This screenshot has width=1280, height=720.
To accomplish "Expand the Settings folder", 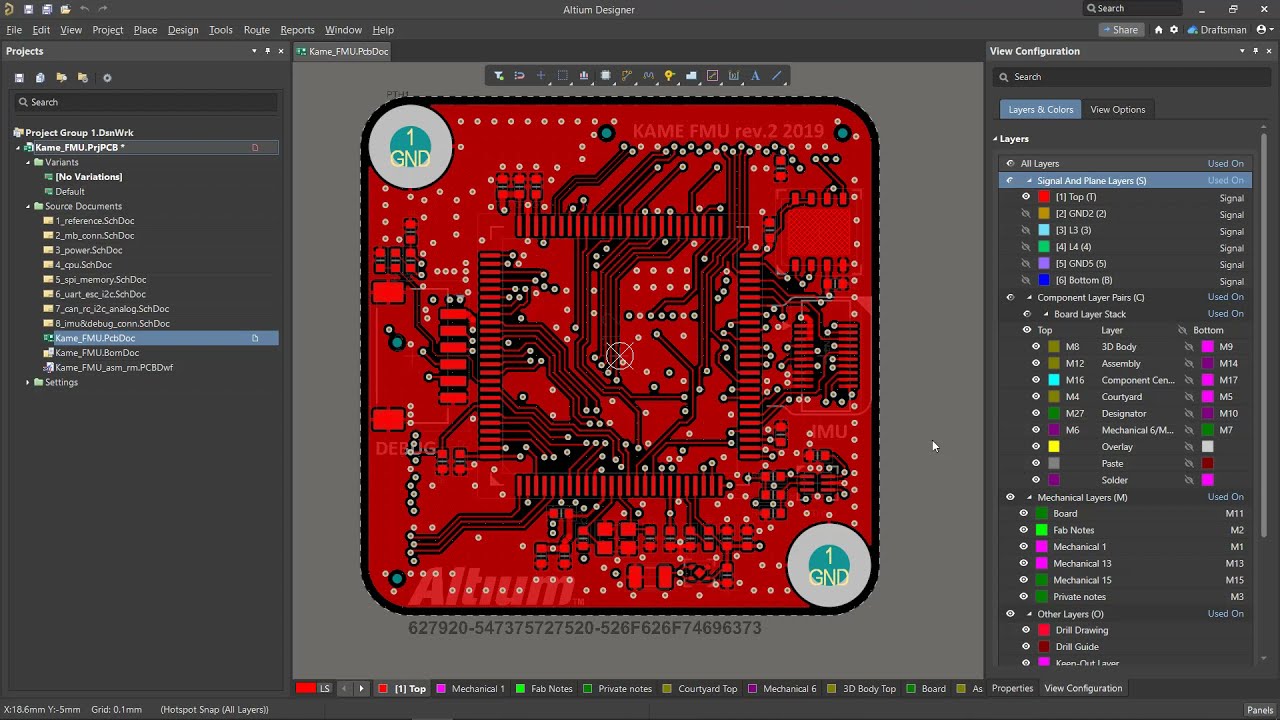I will pos(28,382).
